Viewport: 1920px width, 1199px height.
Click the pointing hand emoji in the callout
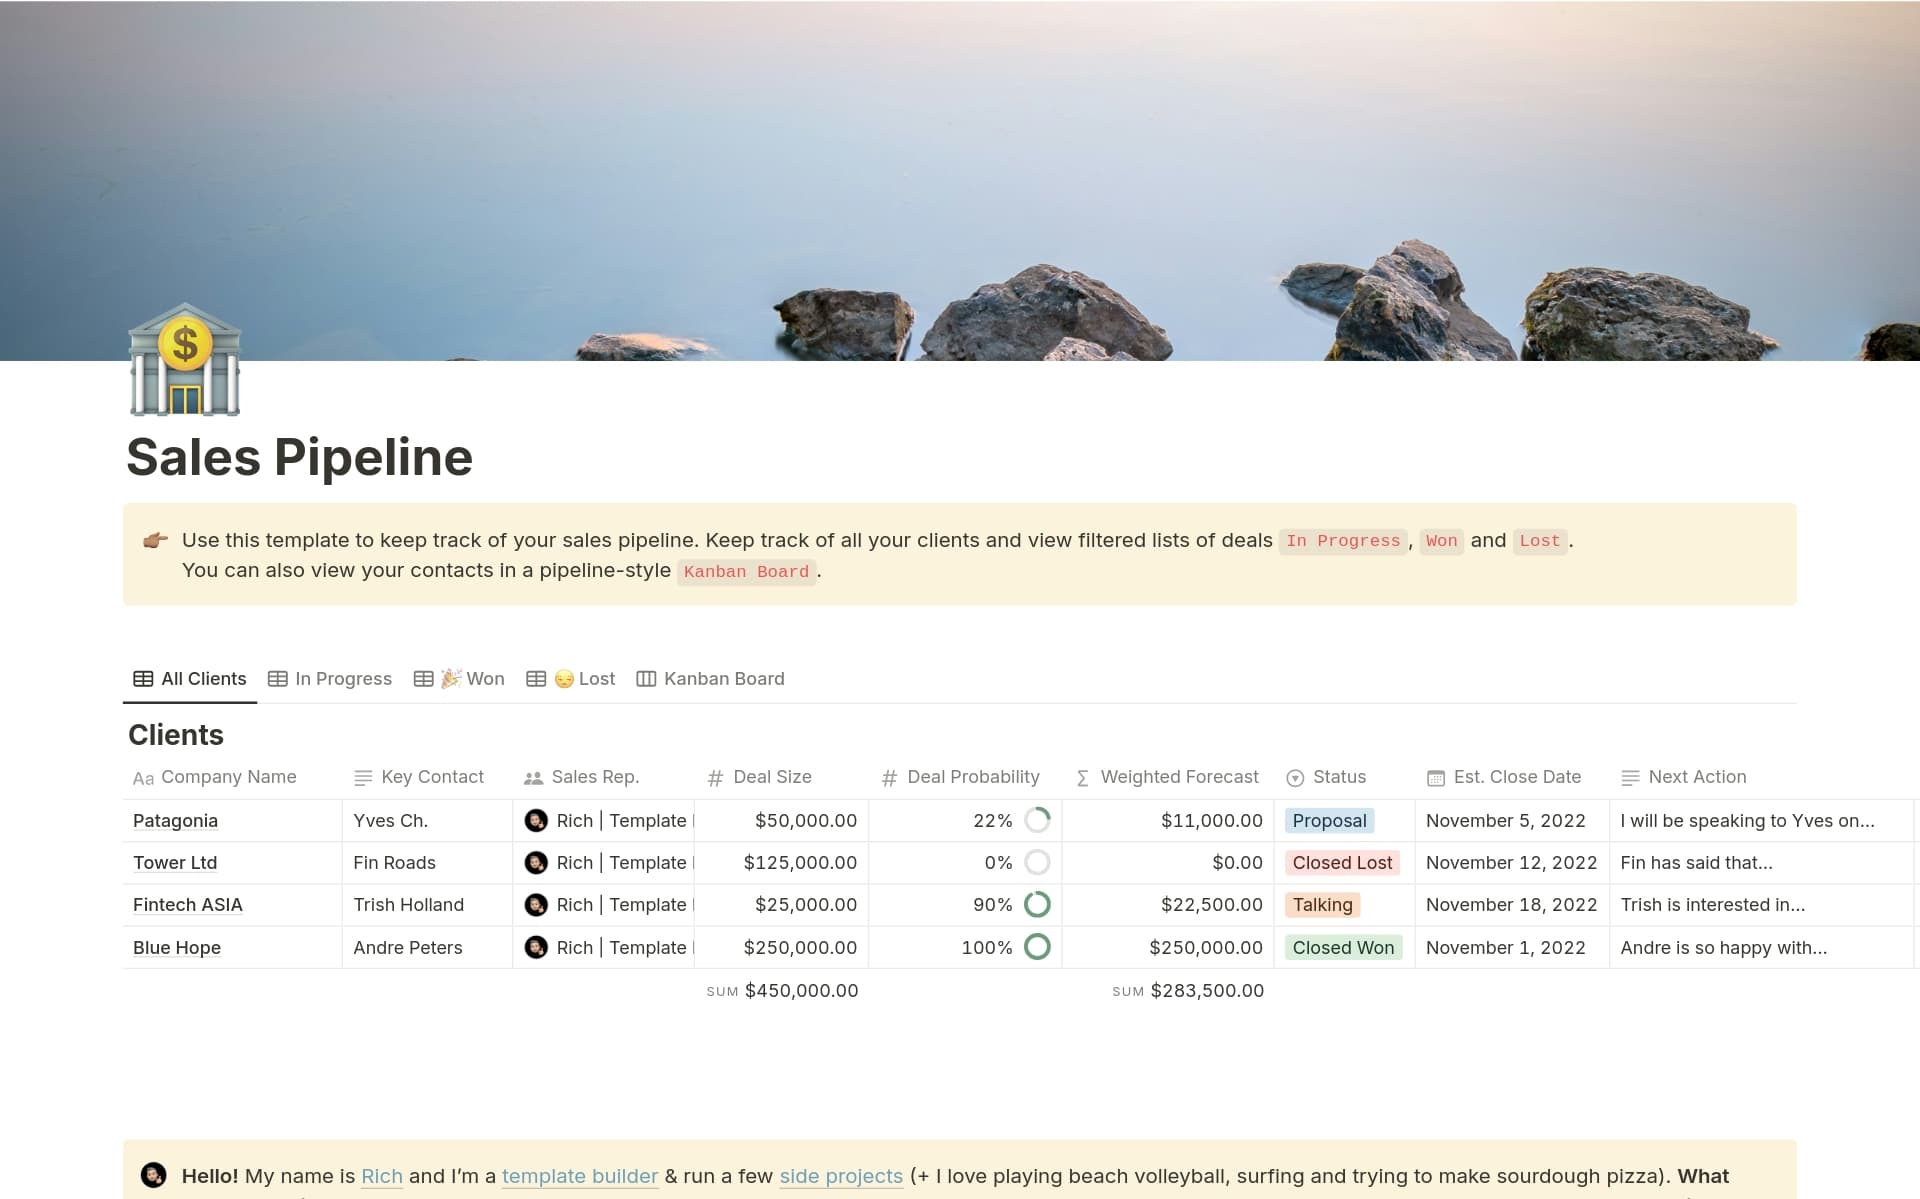click(155, 541)
